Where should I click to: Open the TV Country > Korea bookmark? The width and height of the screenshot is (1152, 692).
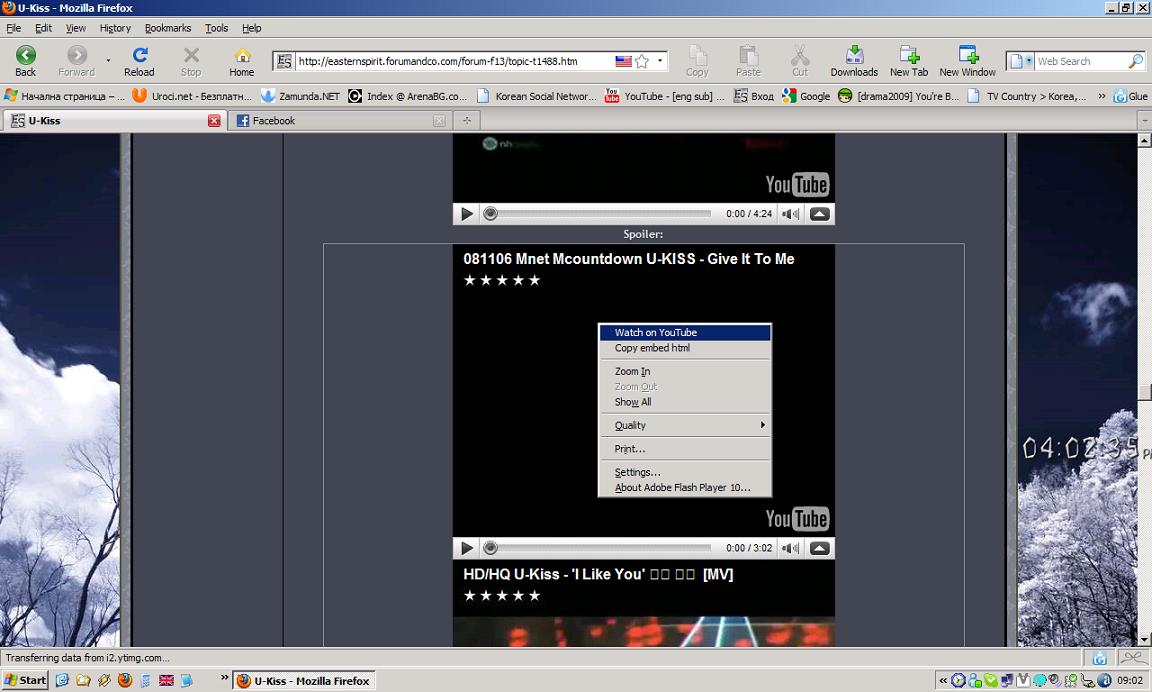pyautogui.click(x=1027, y=96)
